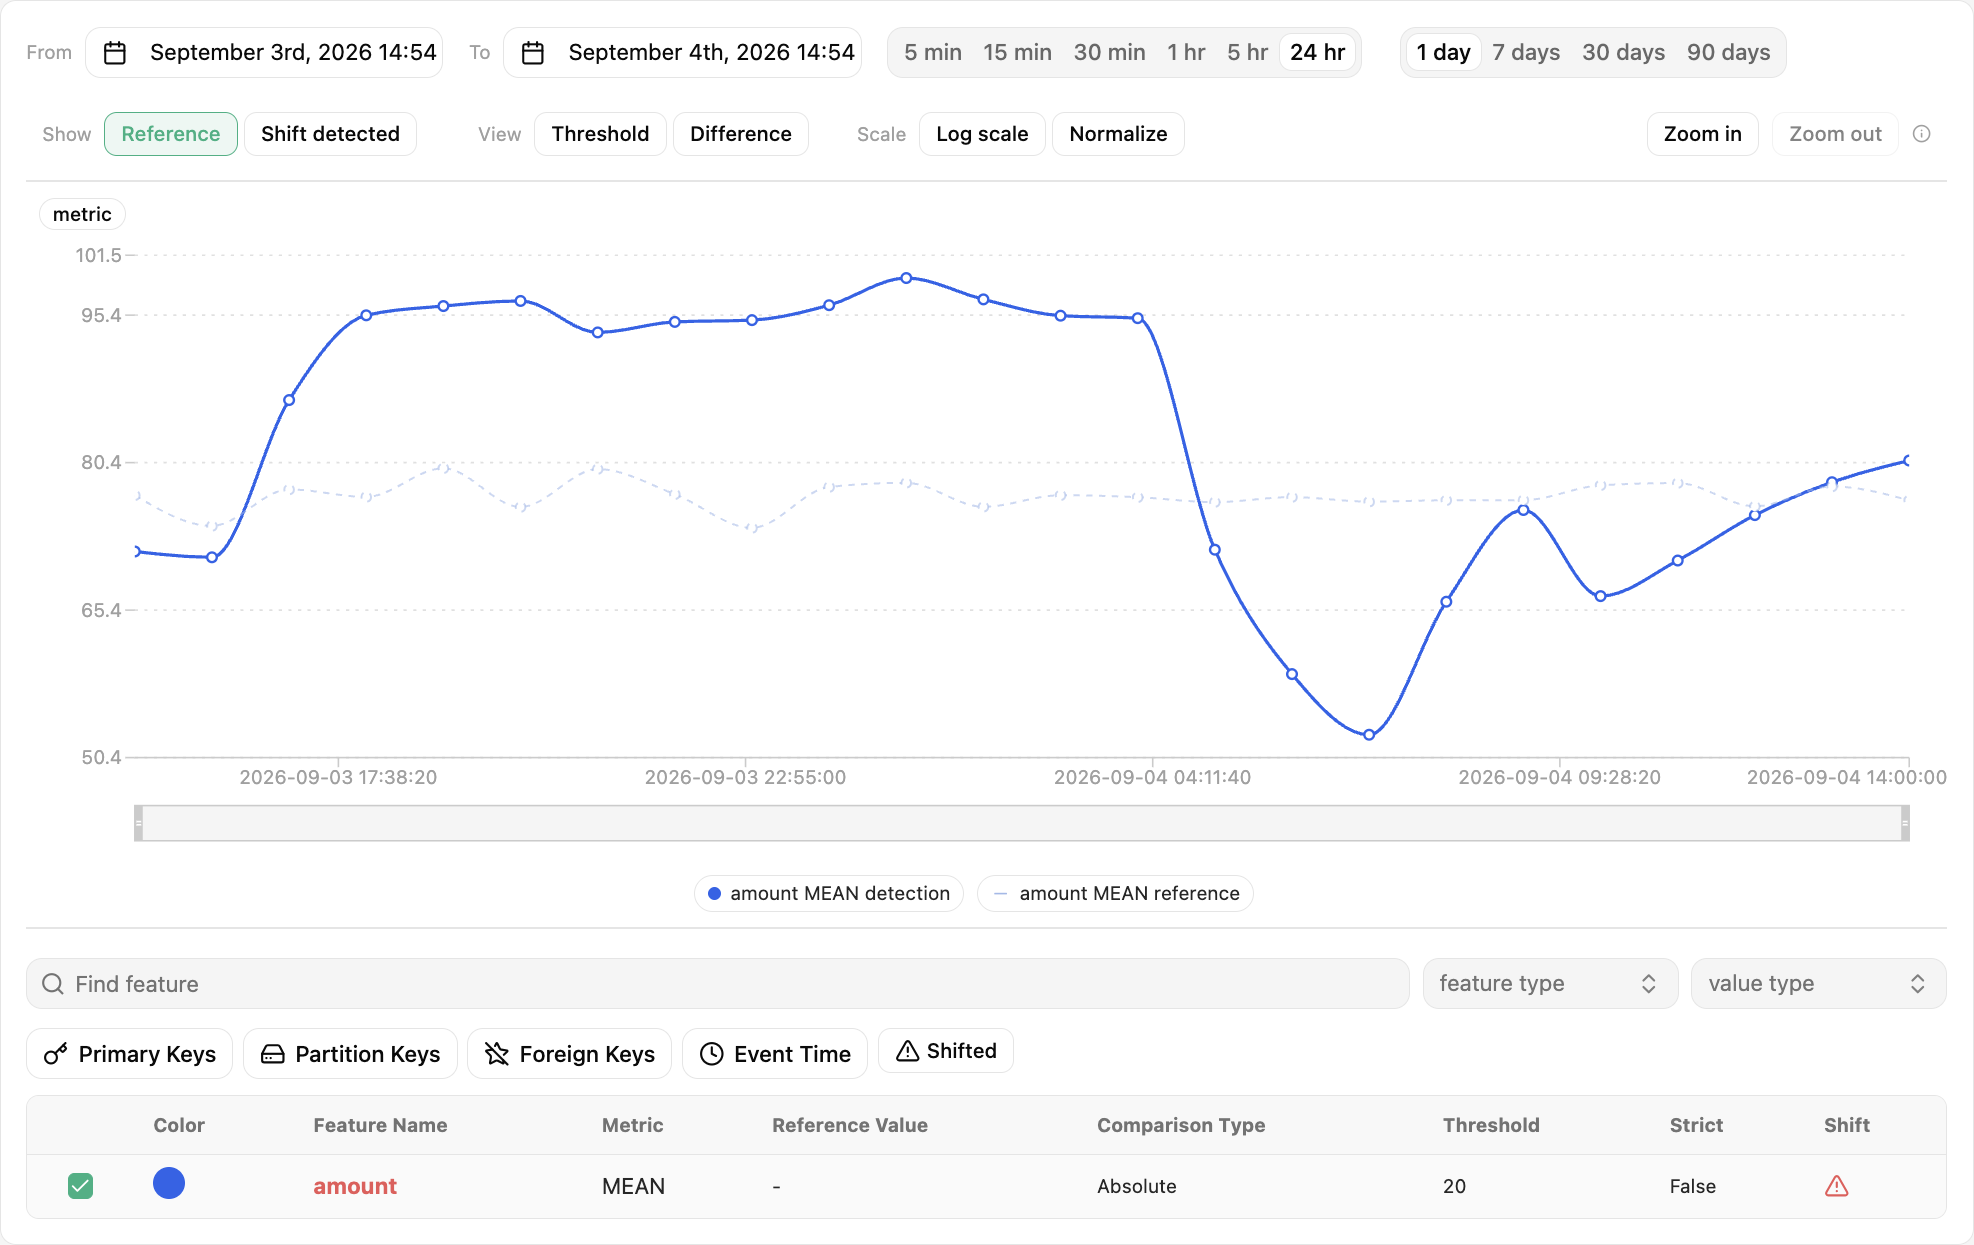Select the 5 hr granularity
This screenshot has height=1245, width=1974.
tap(1247, 53)
